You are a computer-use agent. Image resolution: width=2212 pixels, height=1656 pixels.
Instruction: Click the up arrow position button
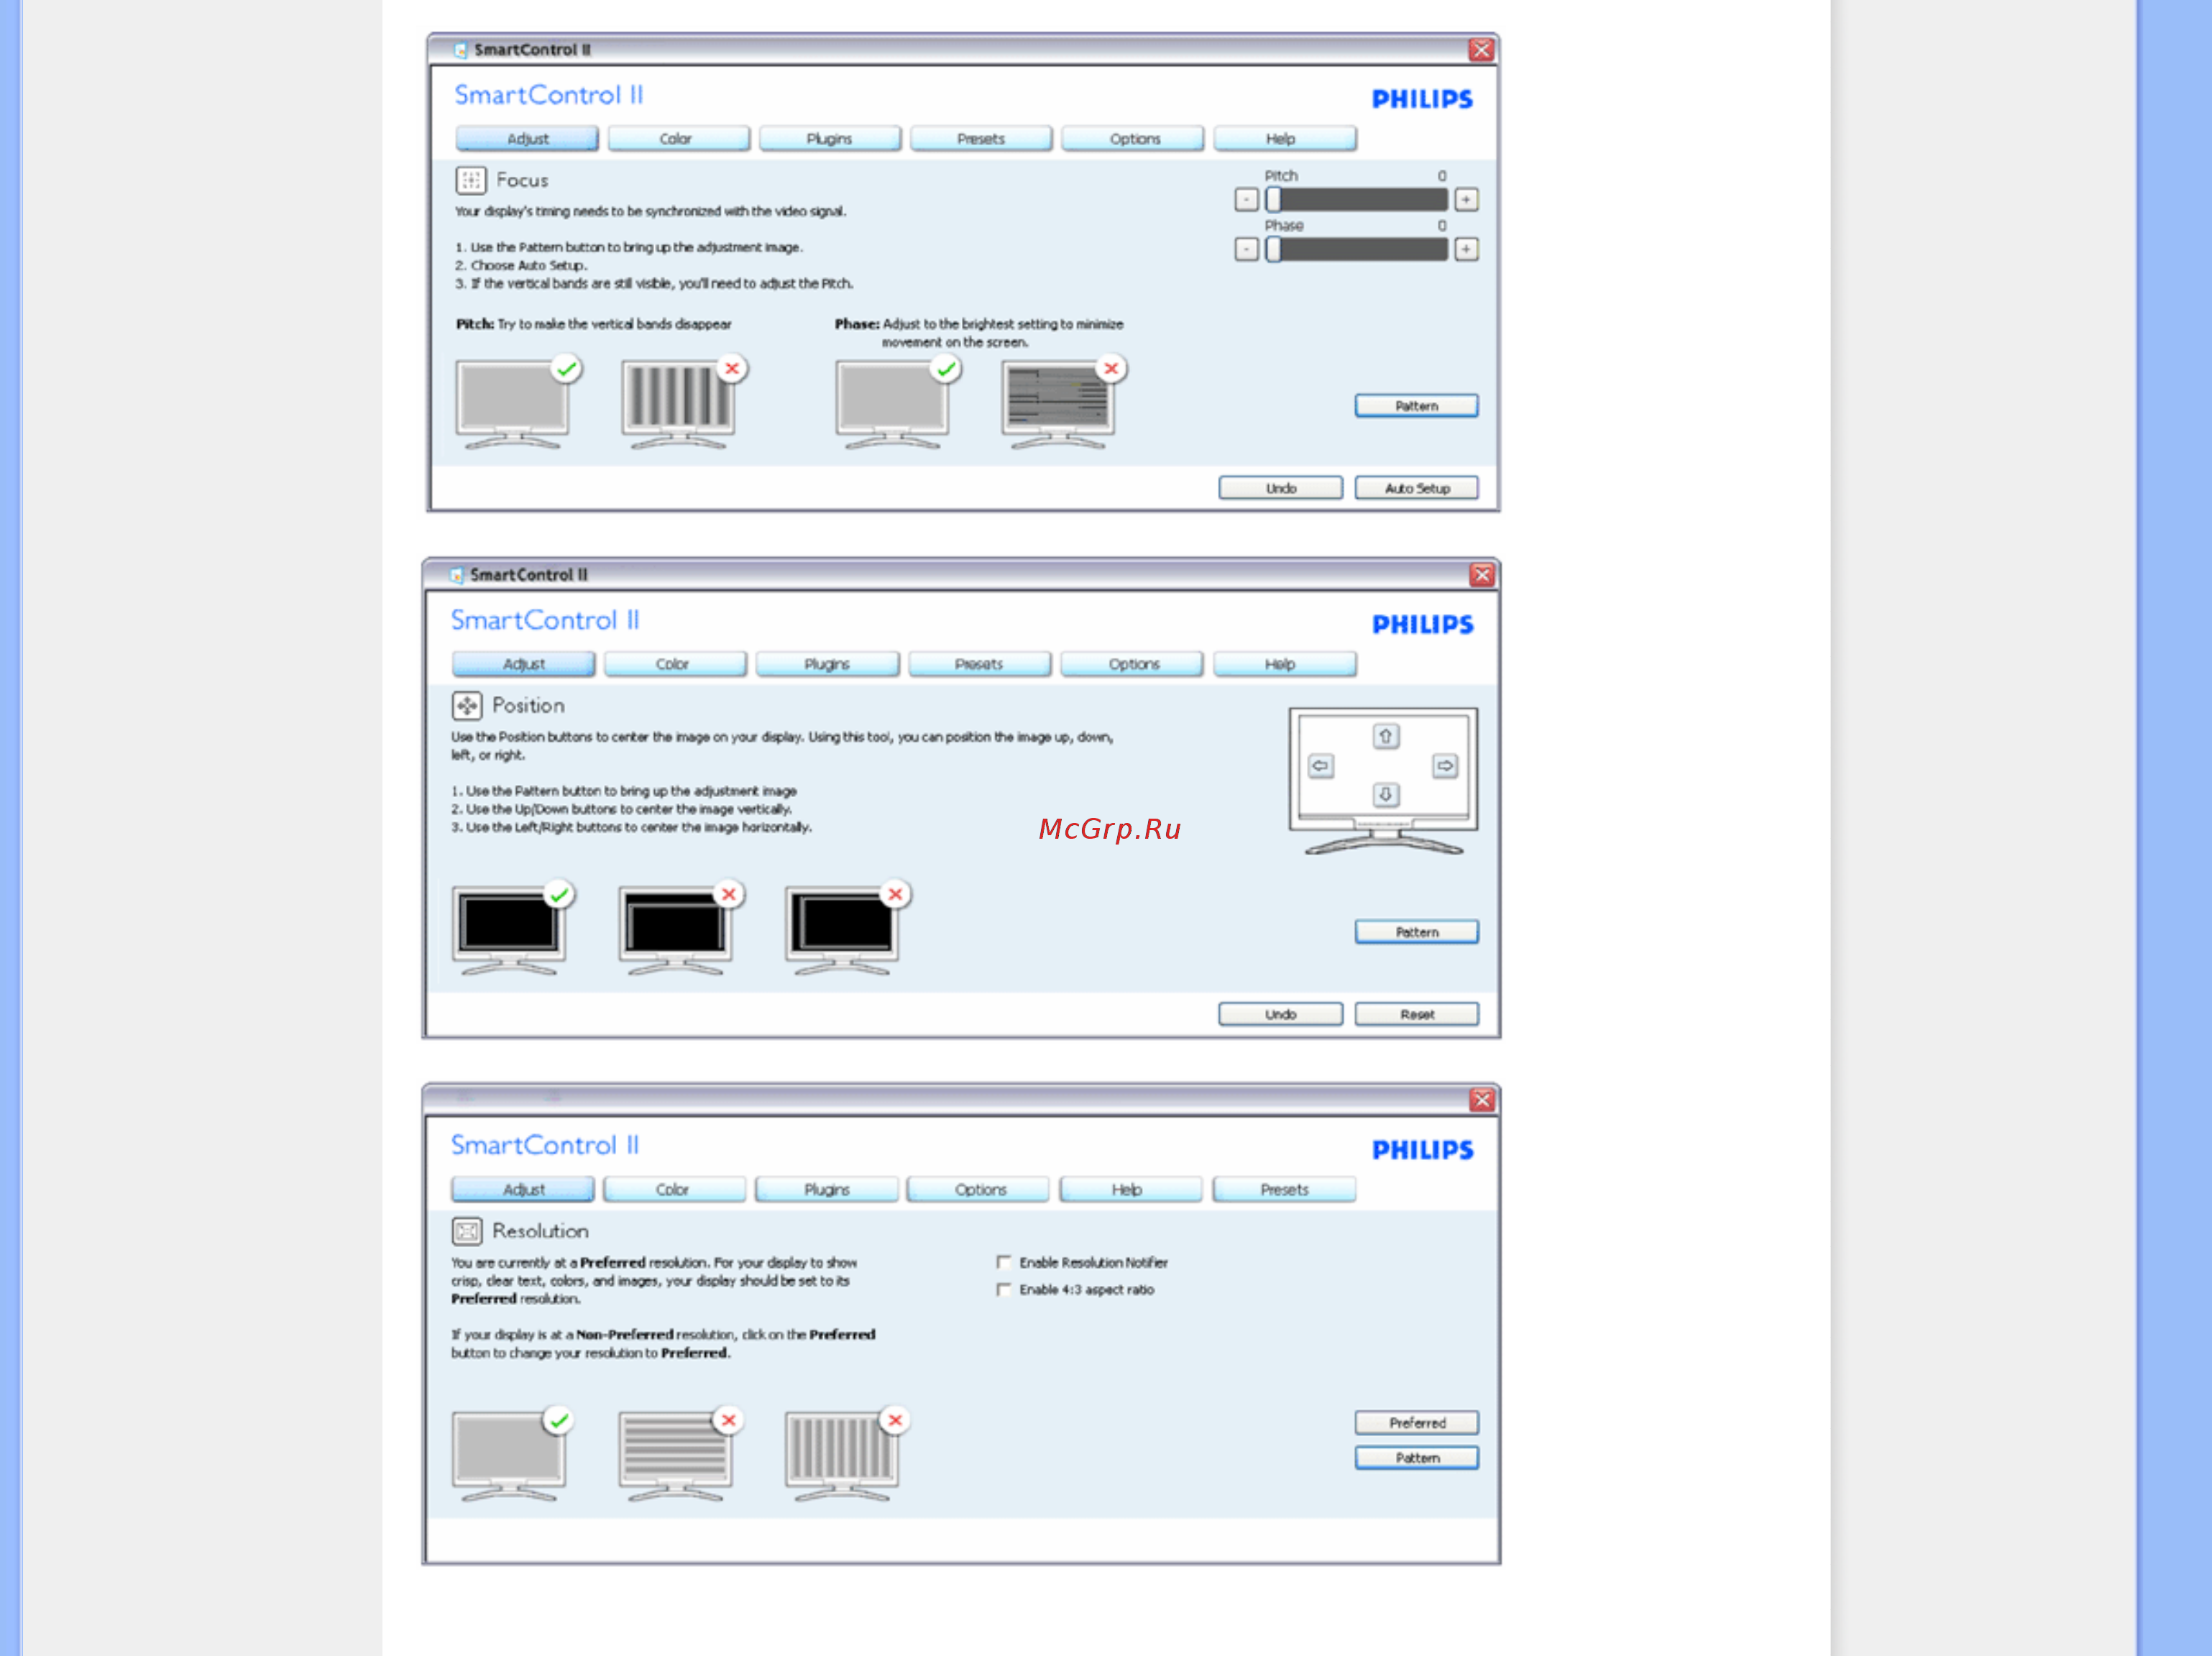tap(1385, 736)
